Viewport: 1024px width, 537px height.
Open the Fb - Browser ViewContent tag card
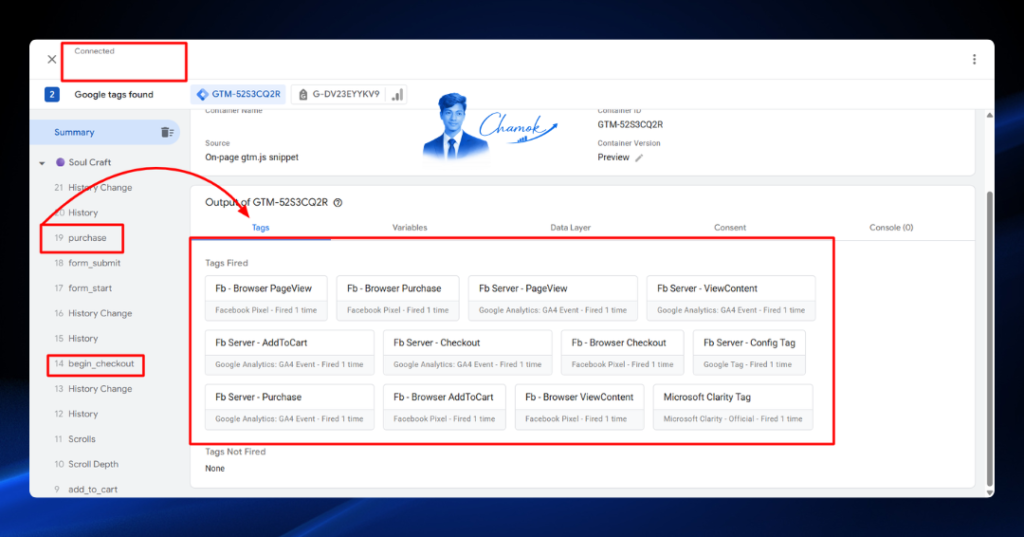pos(579,406)
